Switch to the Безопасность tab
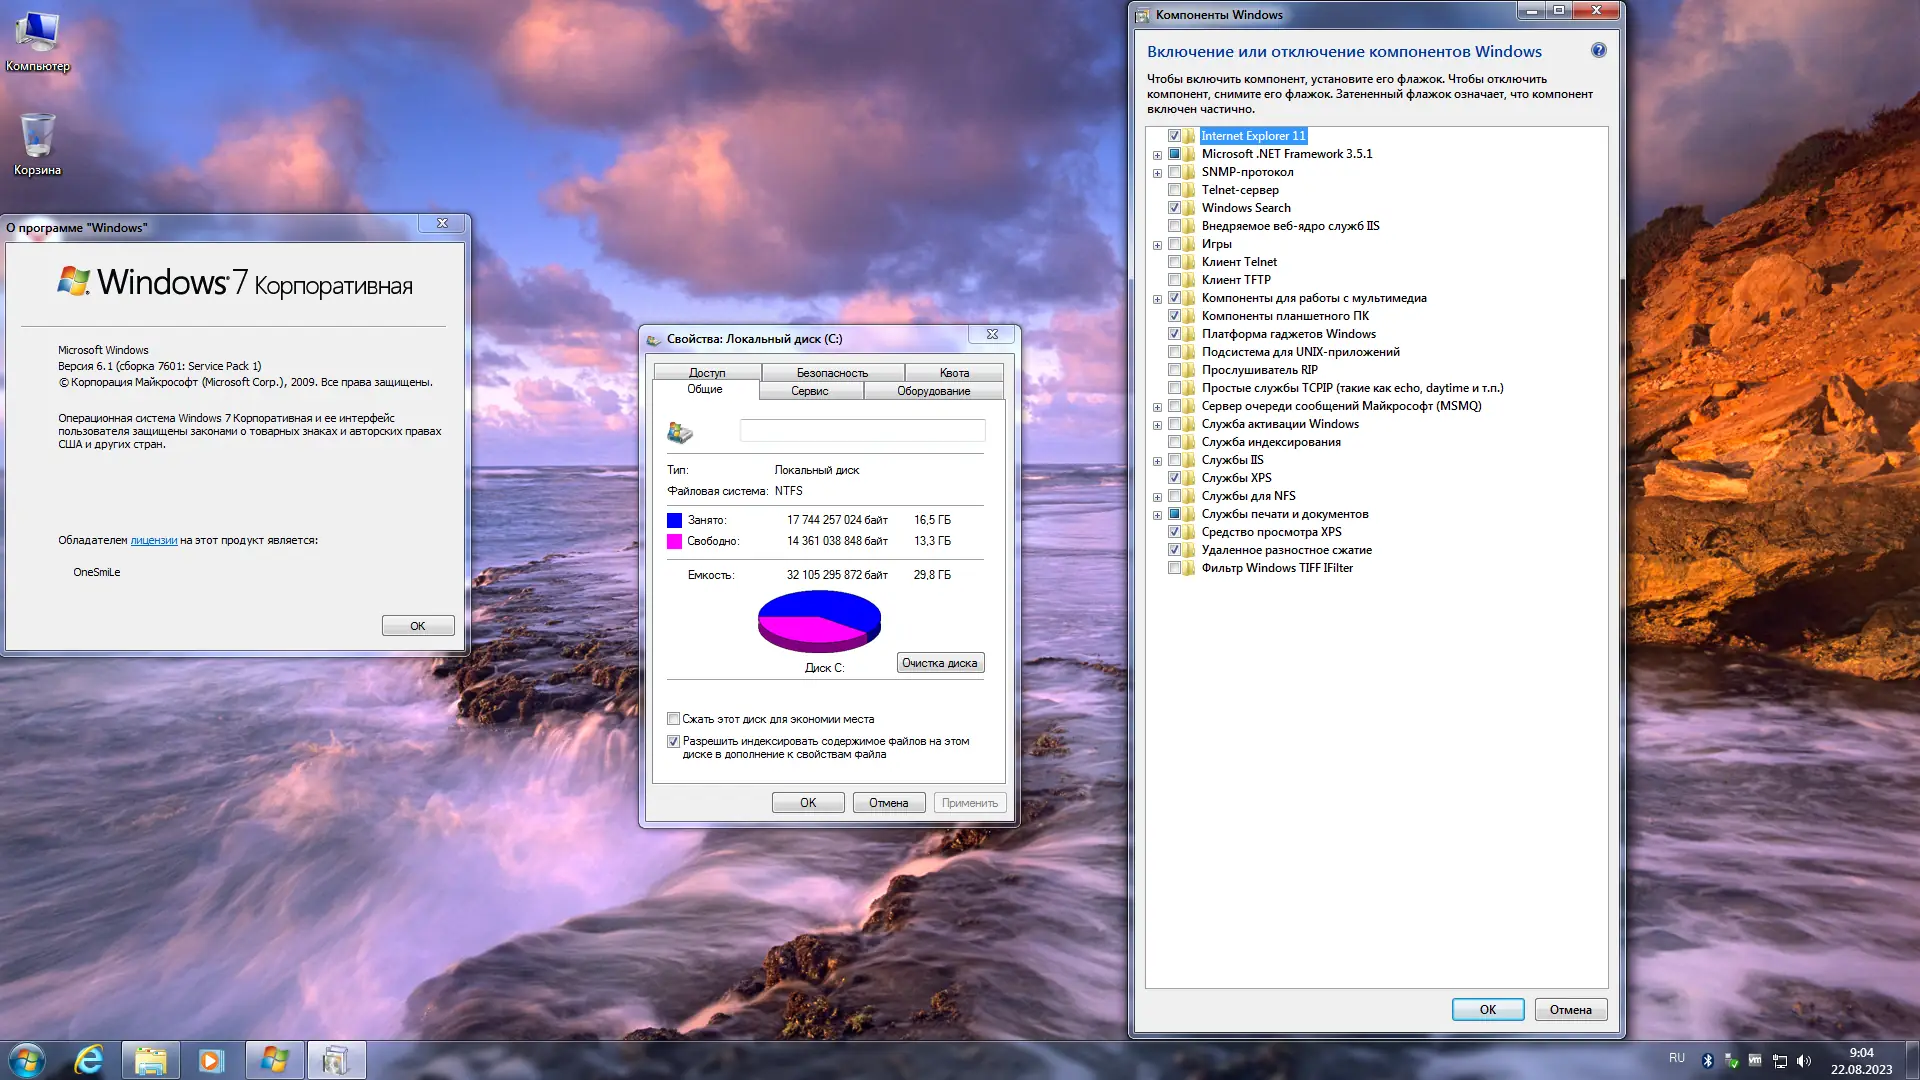1920x1080 pixels. pyautogui.click(x=832, y=373)
